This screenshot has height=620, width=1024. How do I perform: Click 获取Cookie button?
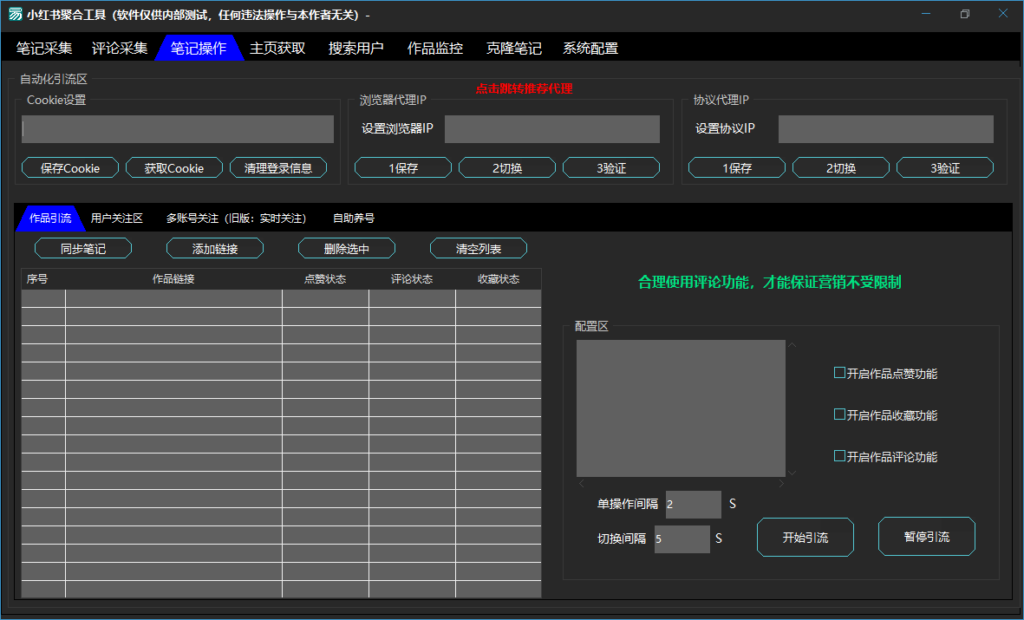tap(174, 168)
